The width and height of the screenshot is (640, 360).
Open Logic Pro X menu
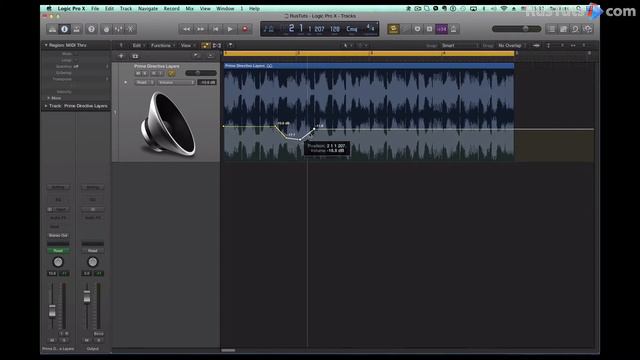pos(71,8)
